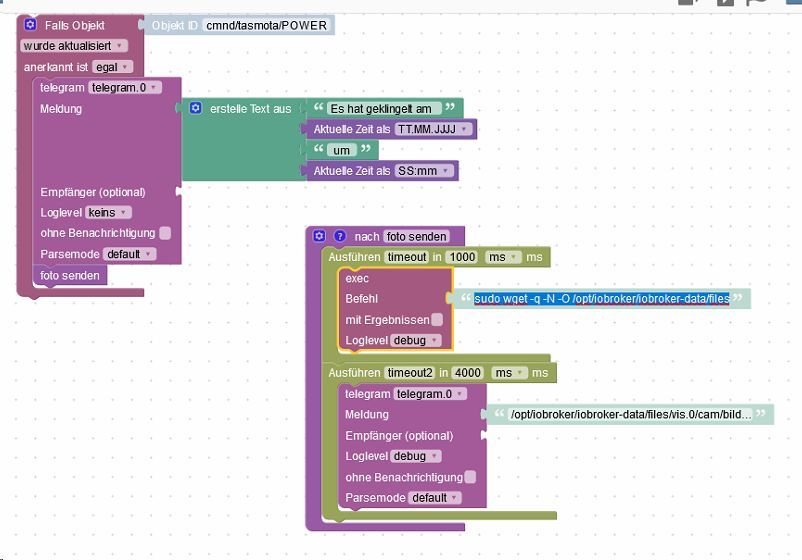
Task: Open telegram.0 dropdown in second telegram block
Action: click(430, 394)
